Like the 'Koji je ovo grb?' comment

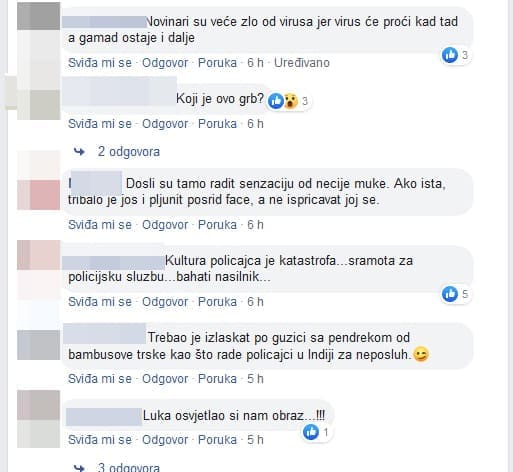pyautogui.click(x=100, y=124)
